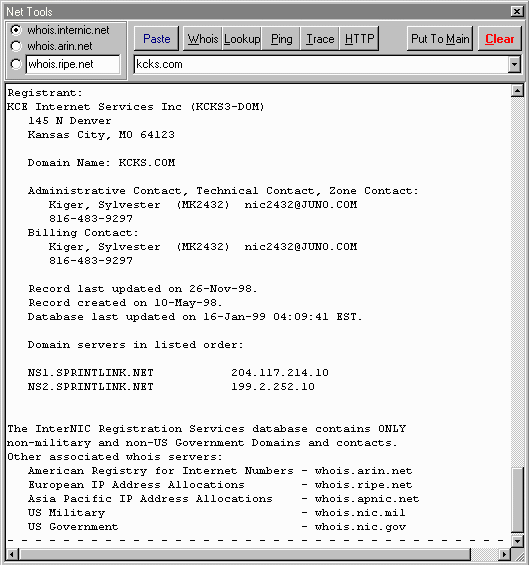
Task: Select the whois.arin.net radio button
Action: [x=16, y=46]
